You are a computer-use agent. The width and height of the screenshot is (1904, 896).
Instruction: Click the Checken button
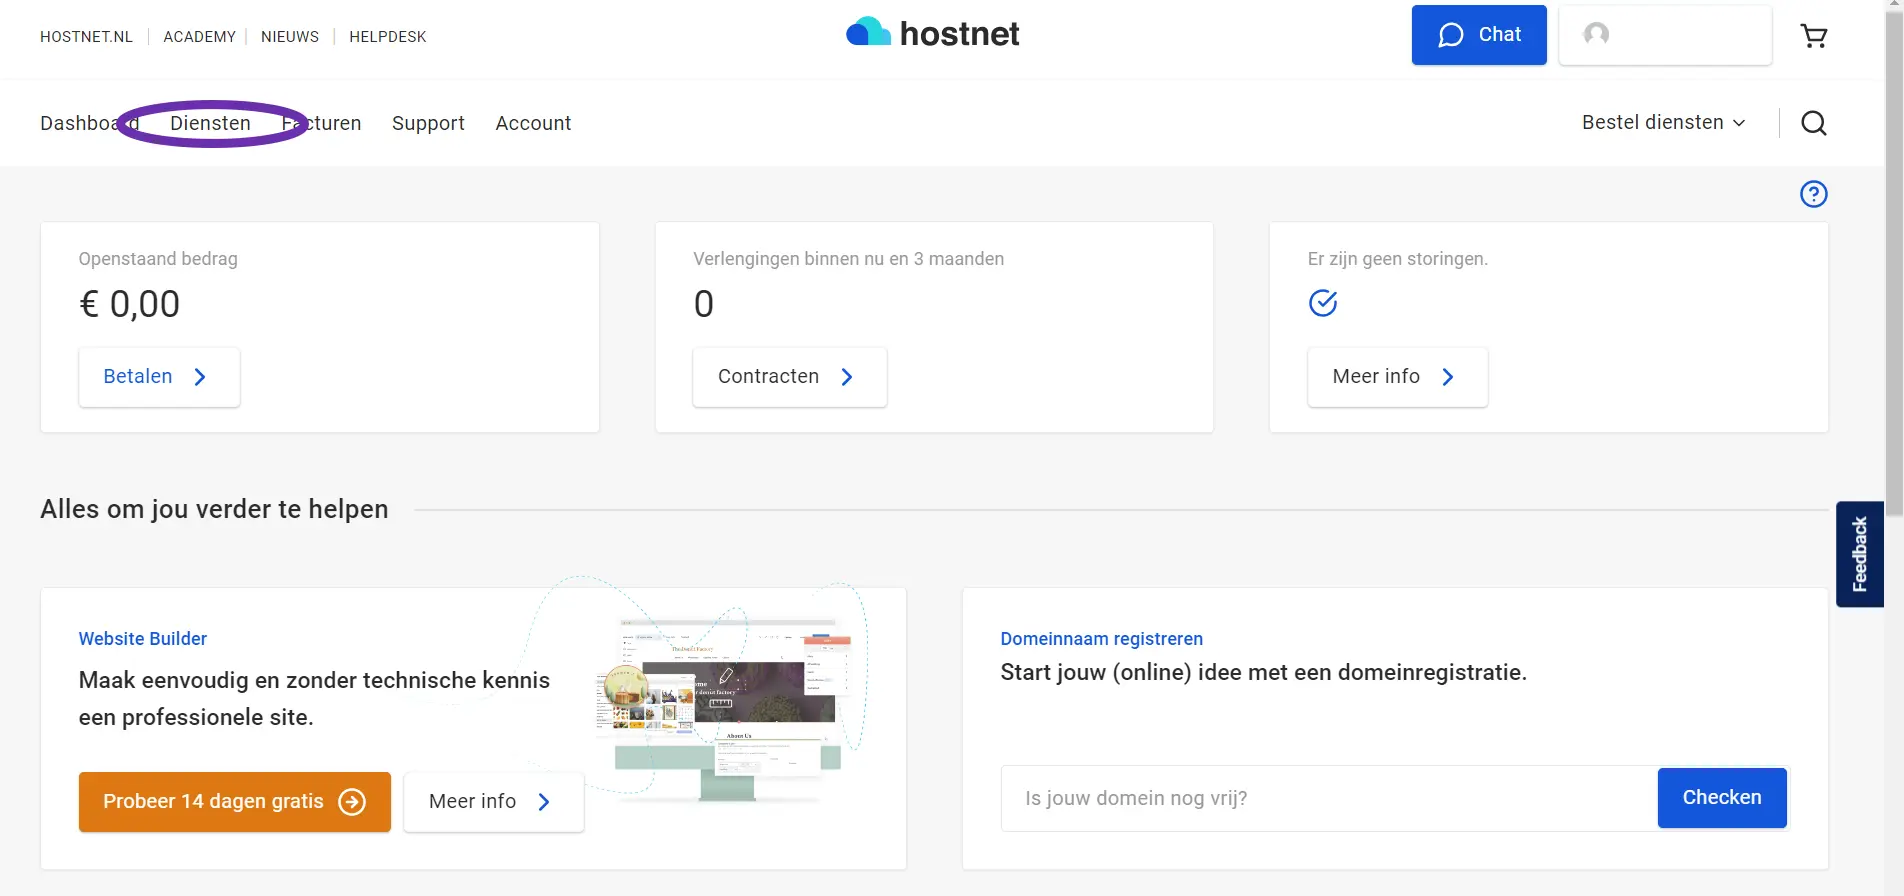[1722, 798]
